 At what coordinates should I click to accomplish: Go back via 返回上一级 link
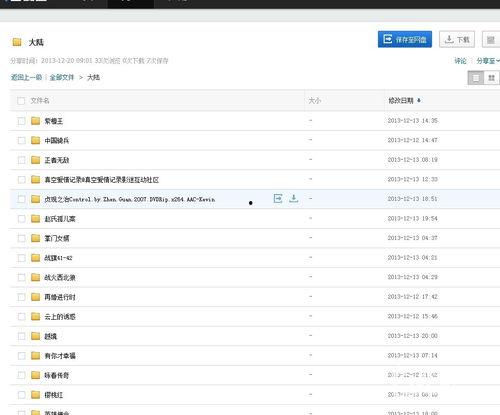[26, 77]
